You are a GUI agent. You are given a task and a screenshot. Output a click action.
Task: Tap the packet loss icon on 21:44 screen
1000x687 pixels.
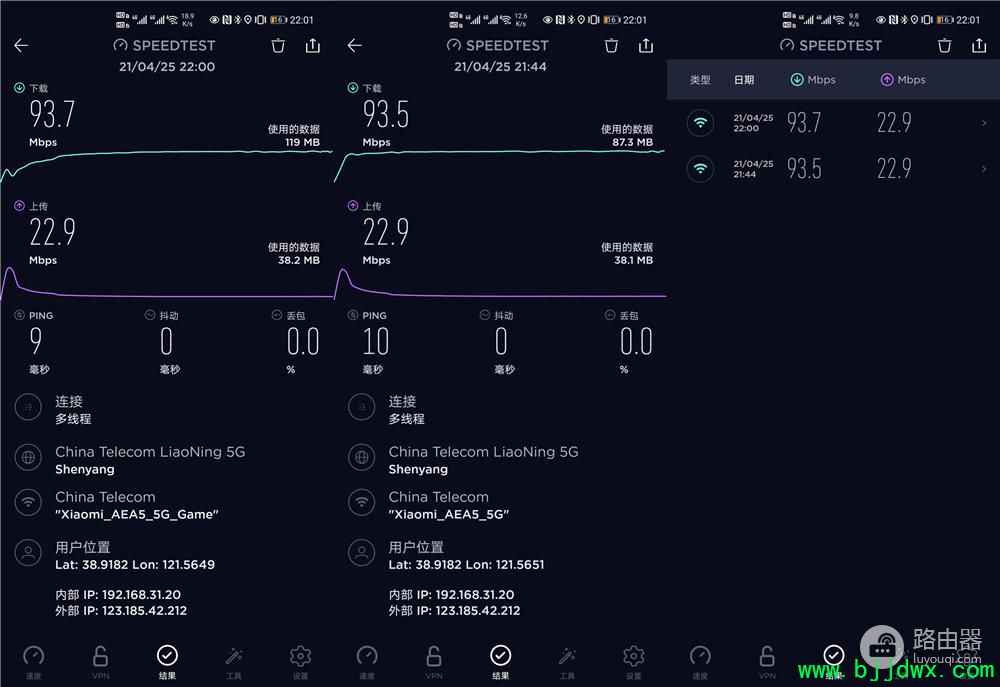(610, 315)
